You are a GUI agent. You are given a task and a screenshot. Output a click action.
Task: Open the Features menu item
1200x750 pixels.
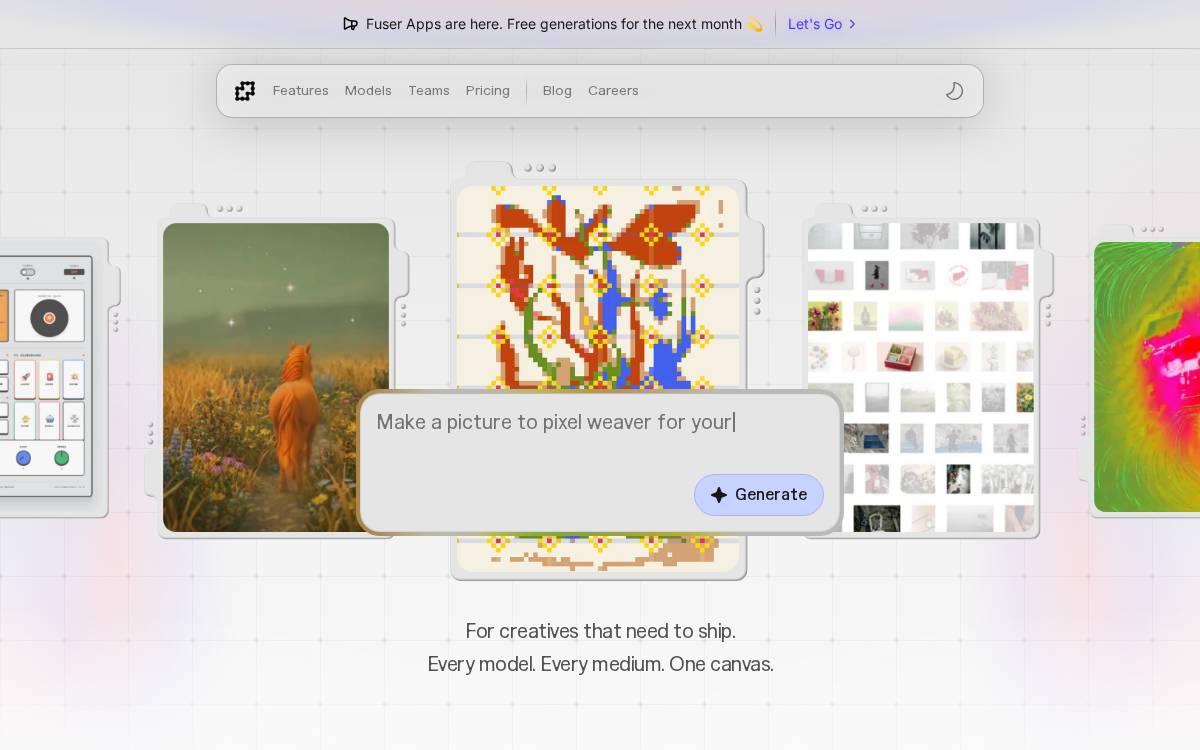(301, 91)
